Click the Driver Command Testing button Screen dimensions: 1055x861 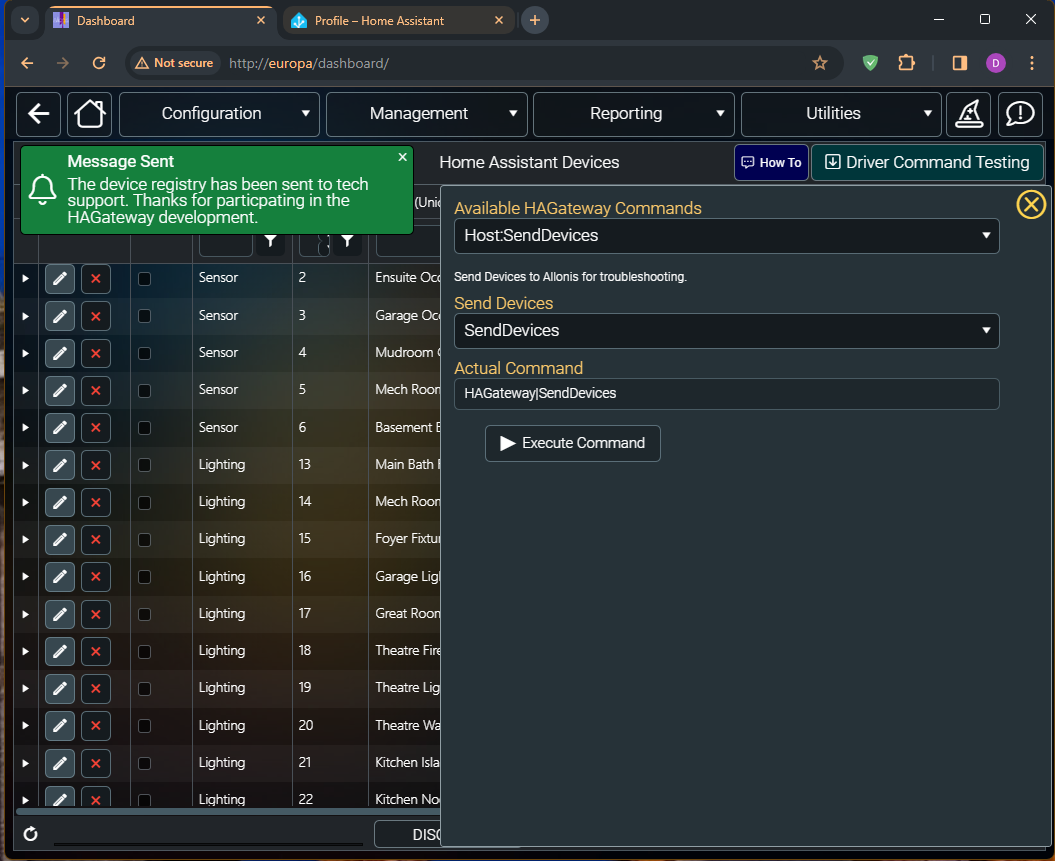(927, 163)
